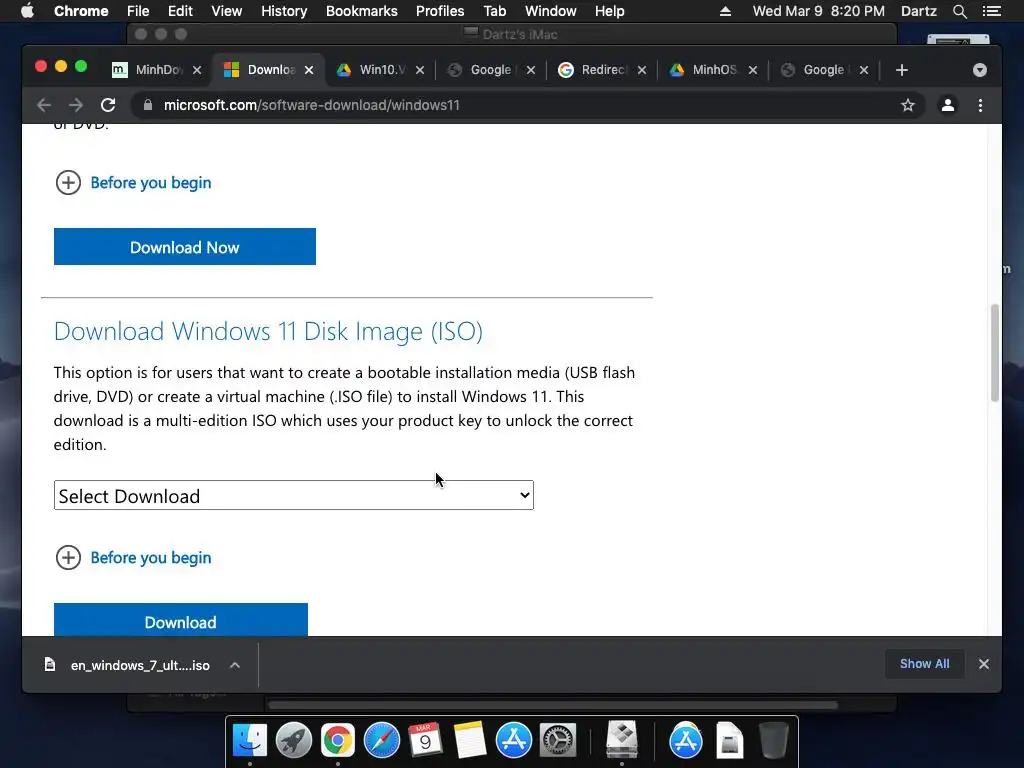Open Finder from the Dock

(250, 741)
